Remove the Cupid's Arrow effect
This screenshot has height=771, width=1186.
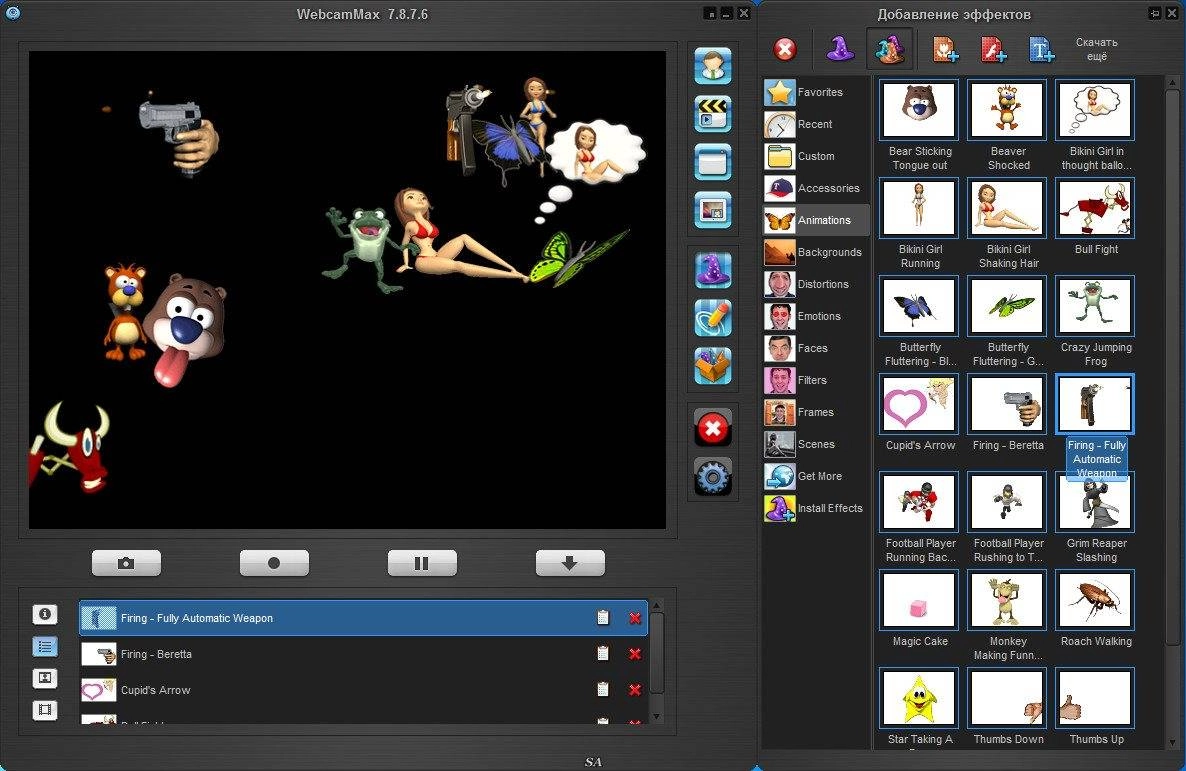click(635, 689)
